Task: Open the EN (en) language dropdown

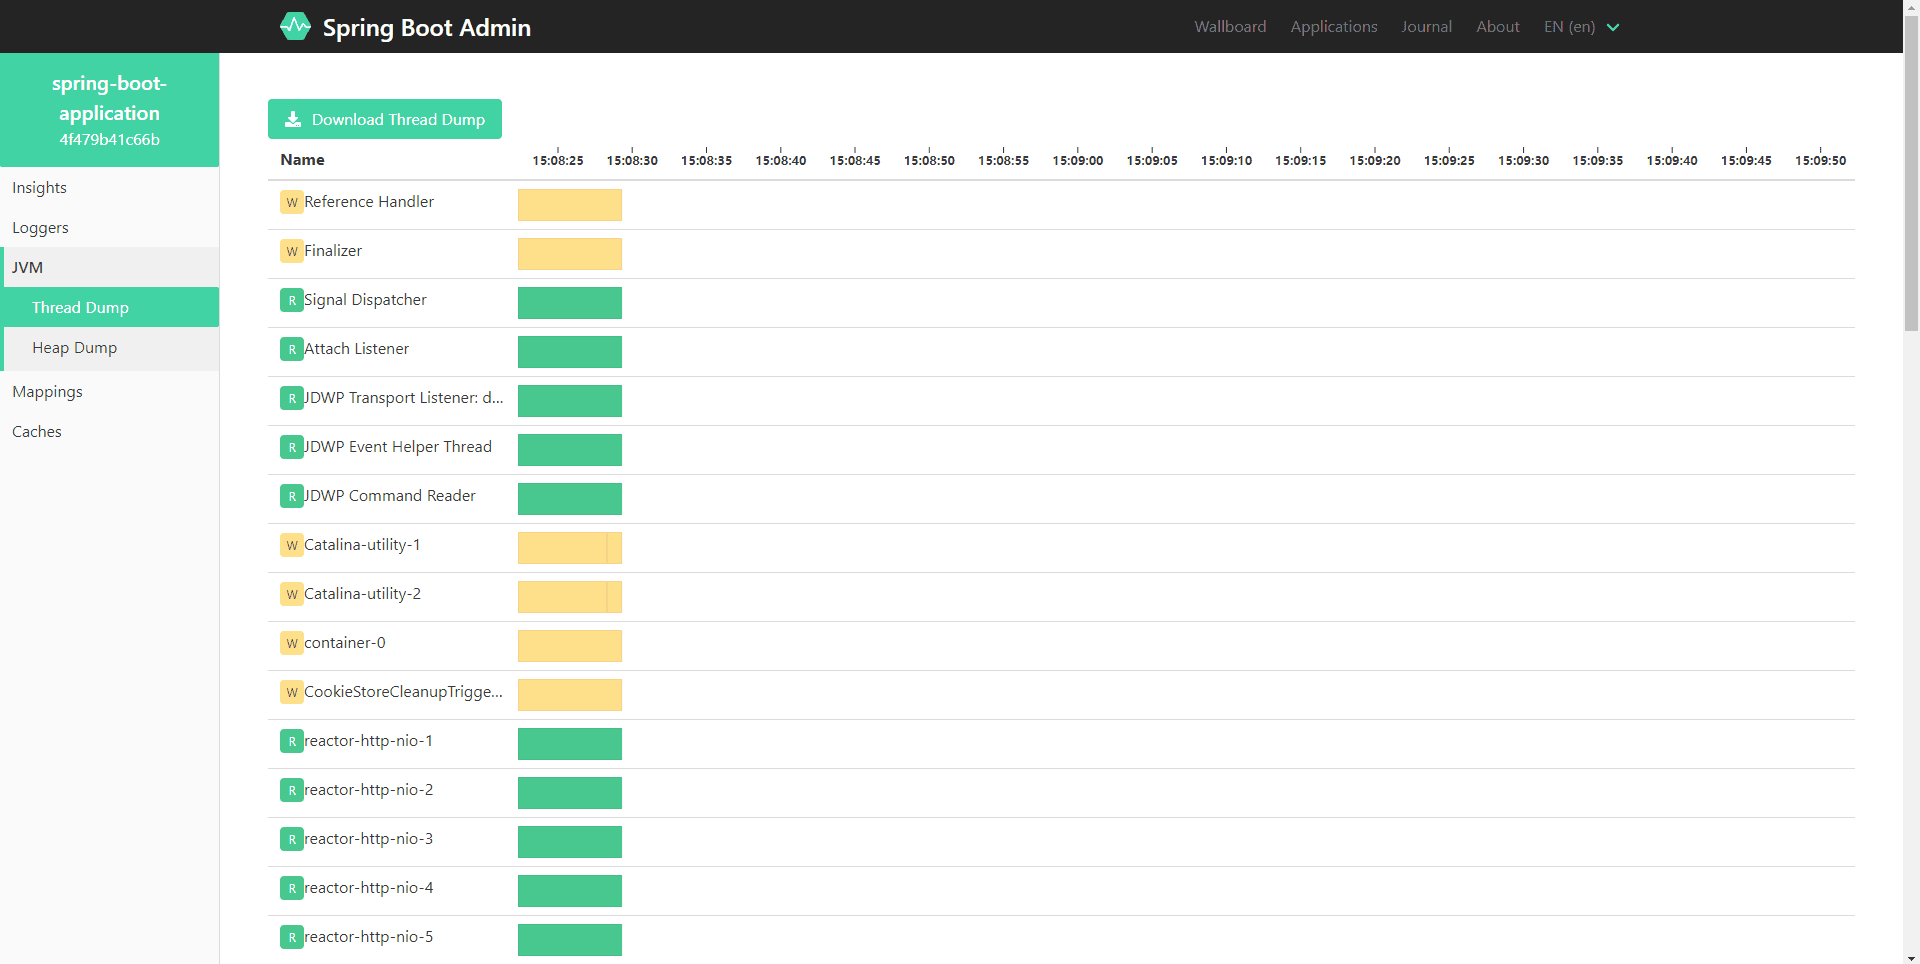Action: click(1581, 27)
